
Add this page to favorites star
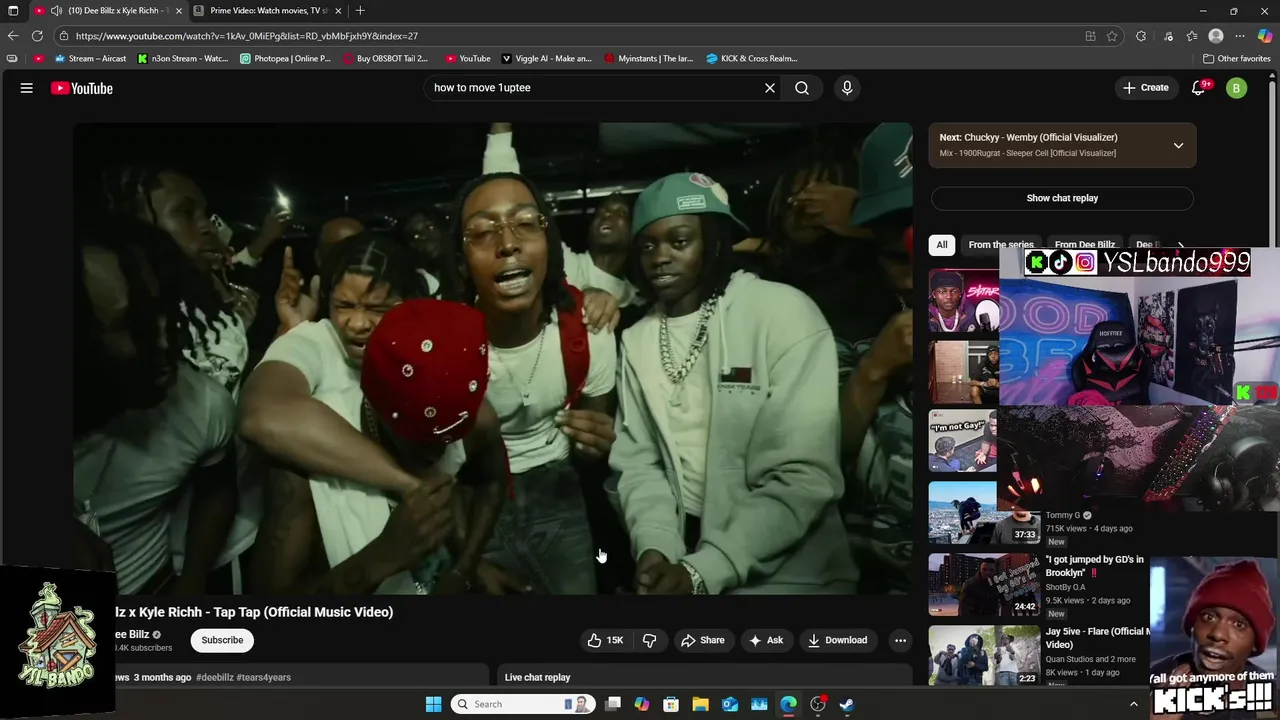pos(1112,36)
